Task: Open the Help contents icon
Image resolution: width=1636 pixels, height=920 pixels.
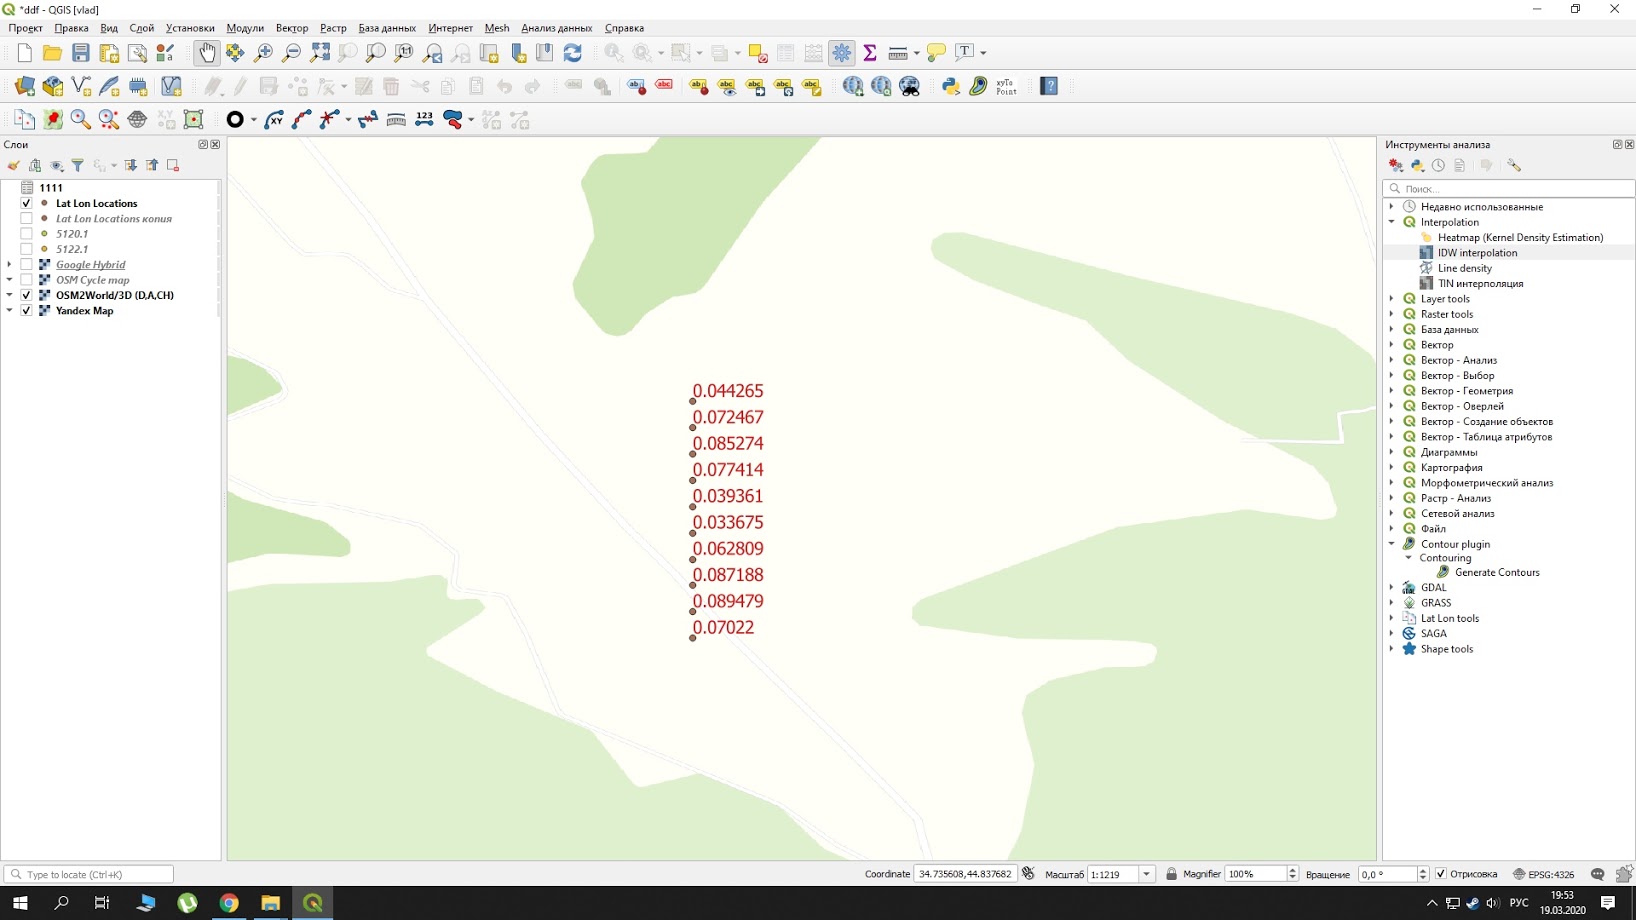Action: (x=1049, y=87)
